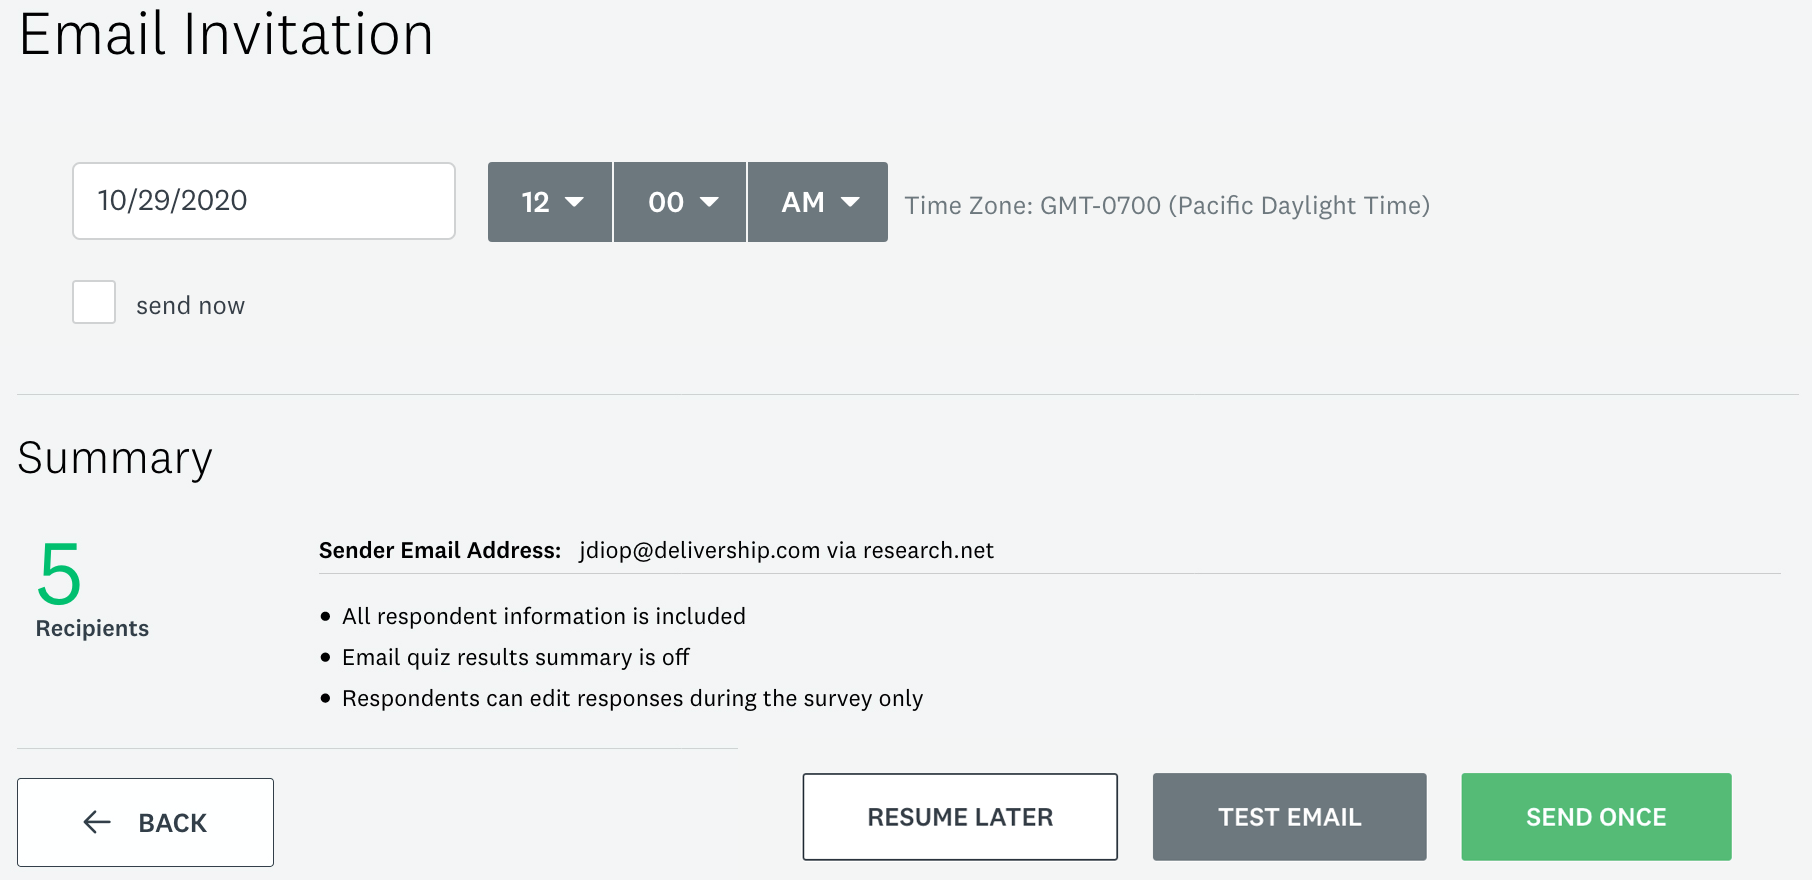Expand the hour selector chevron
Image resolution: width=1812 pixels, height=880 pixels.
[576, 202]
